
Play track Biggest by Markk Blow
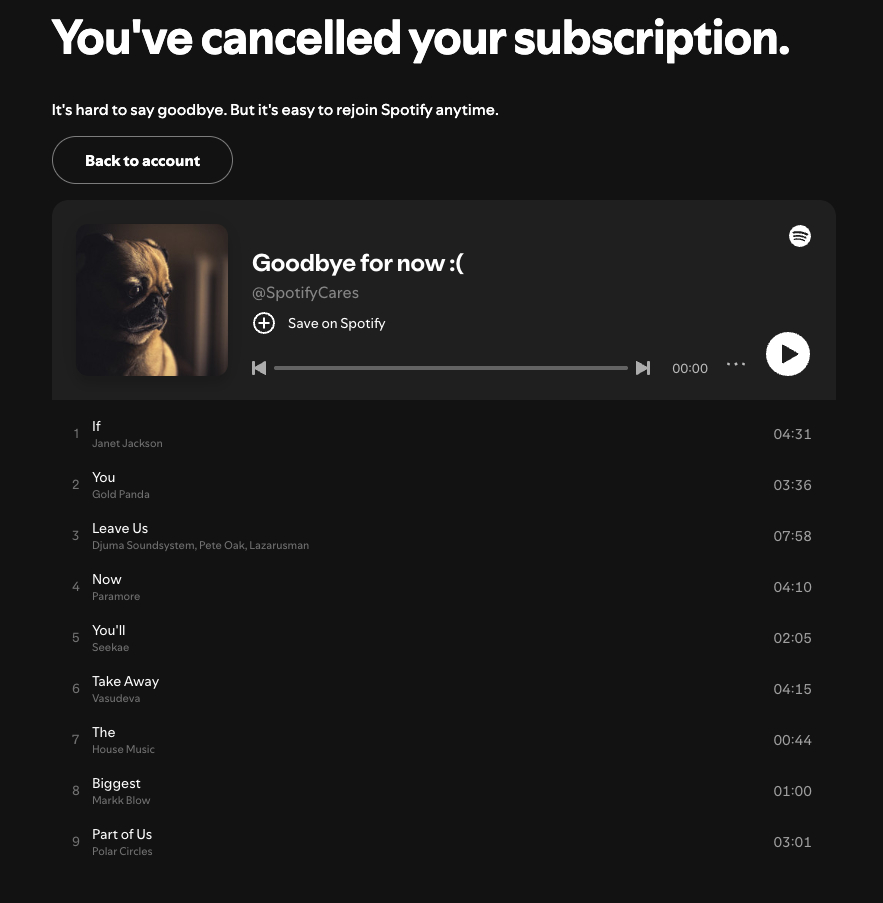click(x=441, y=791)
